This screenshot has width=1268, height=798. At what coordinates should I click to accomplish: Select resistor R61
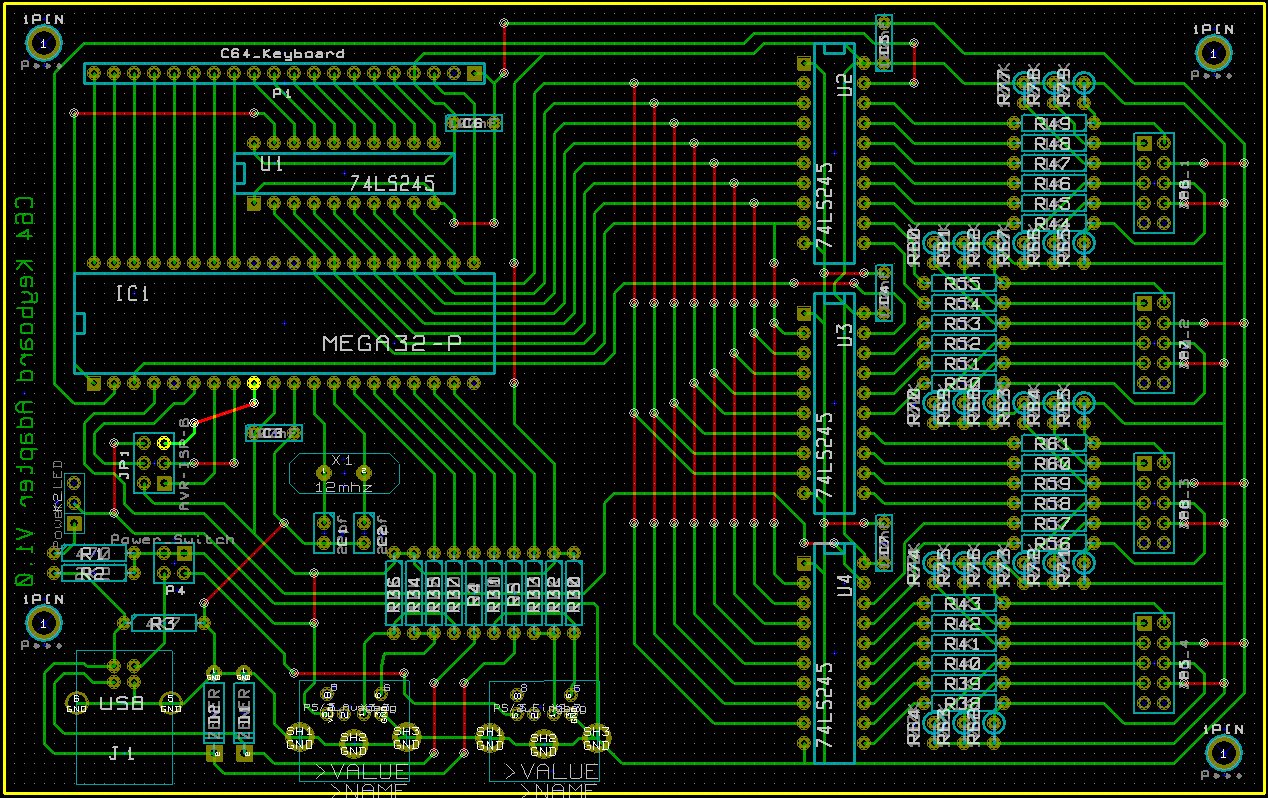pyautogui.click(x=1053, y=444)
